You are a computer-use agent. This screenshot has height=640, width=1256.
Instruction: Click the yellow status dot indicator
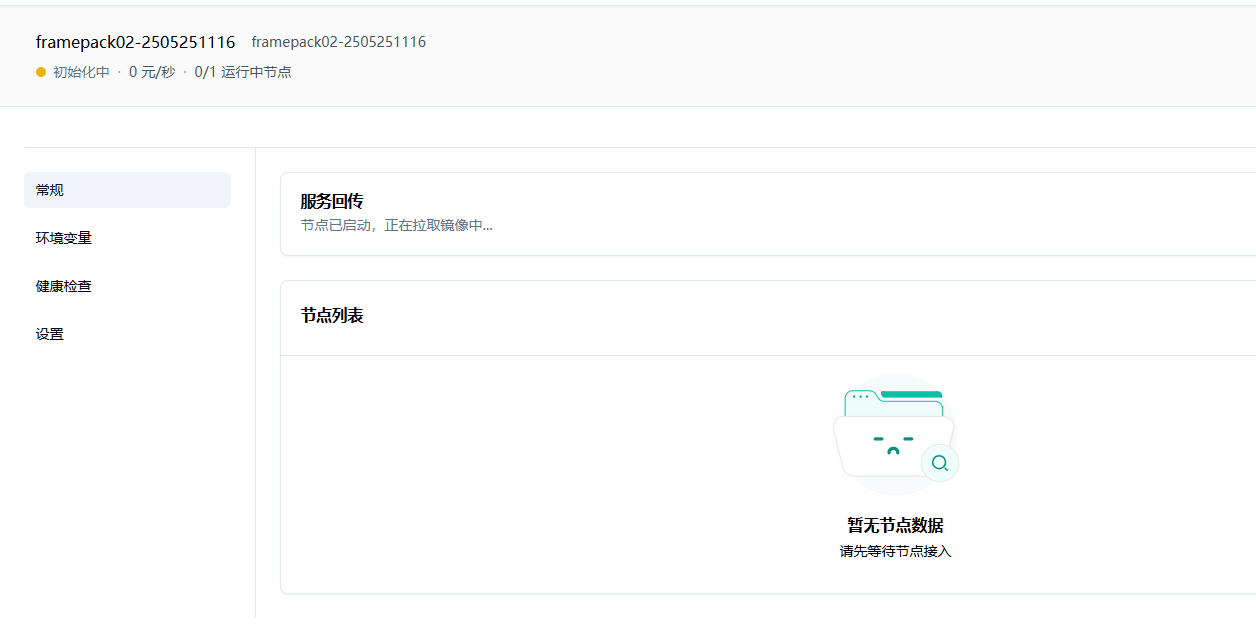pyautogui.click(x=41, y=72)
